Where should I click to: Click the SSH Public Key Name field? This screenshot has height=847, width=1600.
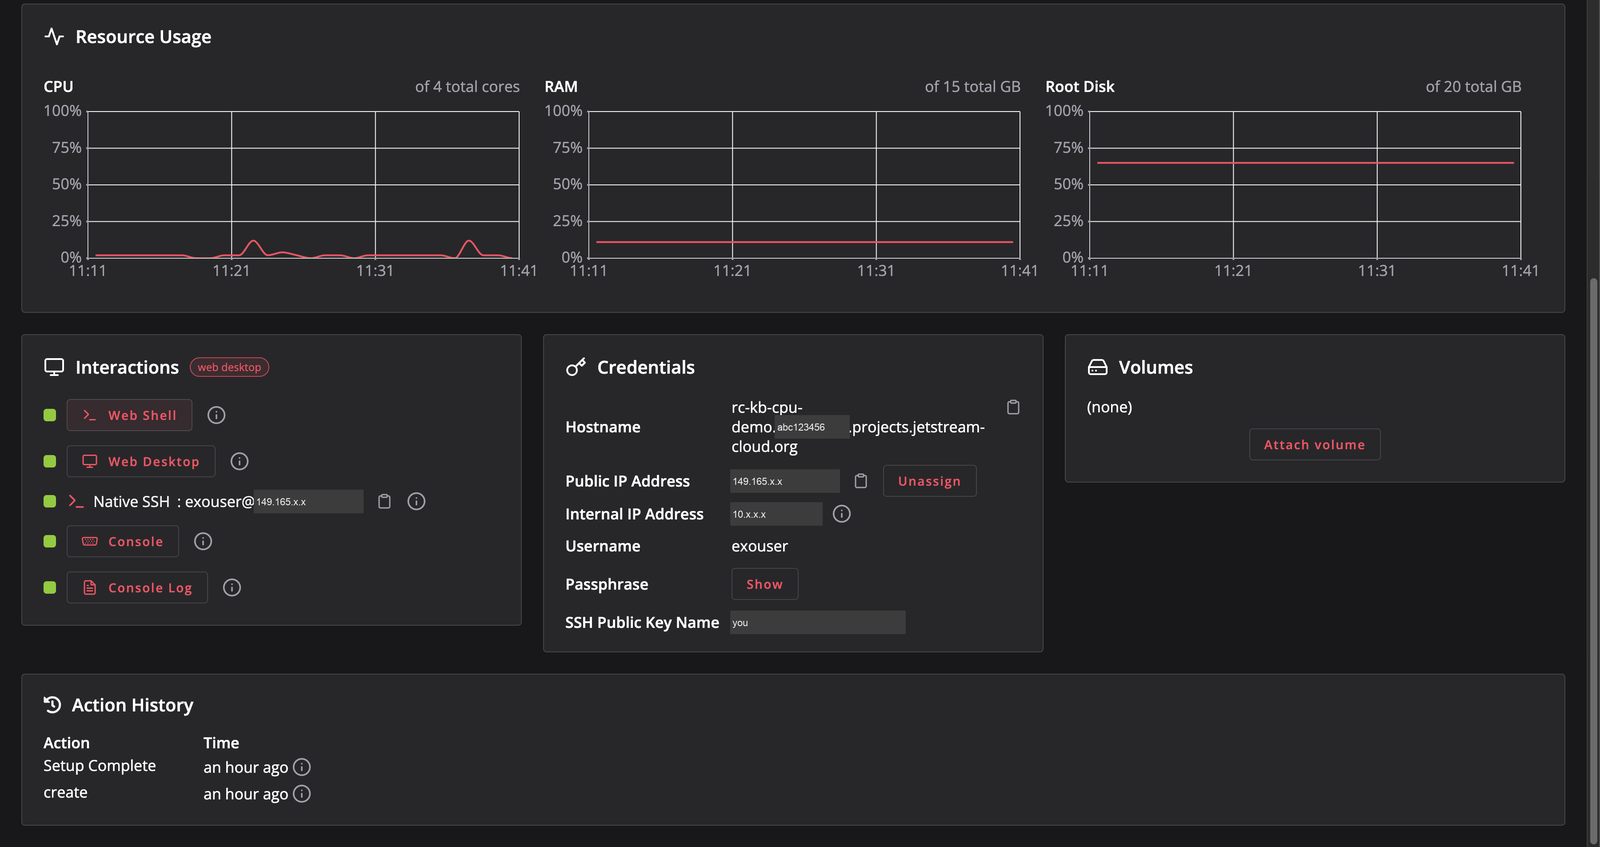click(x=817, y=622)
